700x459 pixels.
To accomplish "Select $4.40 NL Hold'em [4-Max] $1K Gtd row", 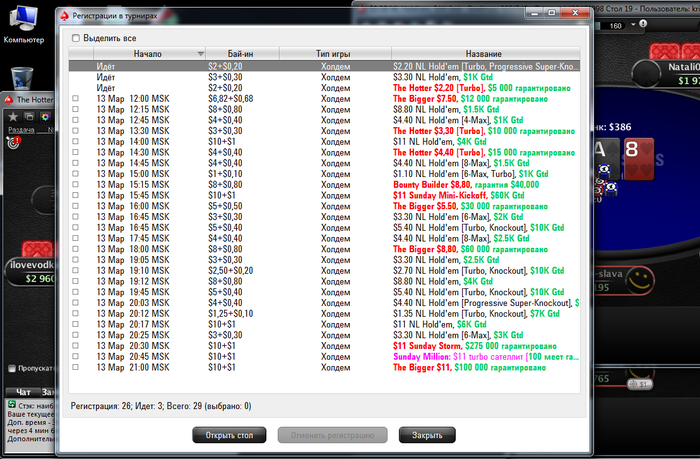I will (324, 120).
